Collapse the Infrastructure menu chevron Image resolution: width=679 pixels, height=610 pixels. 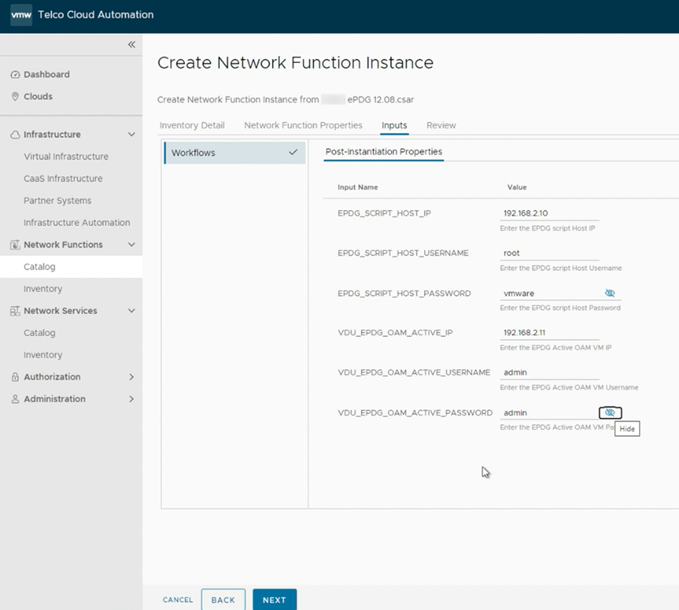point(131,135)
